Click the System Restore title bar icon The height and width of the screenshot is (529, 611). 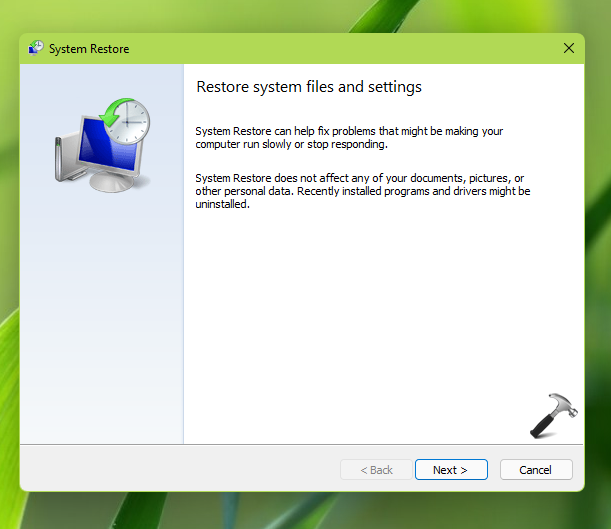tap(35, 48)
